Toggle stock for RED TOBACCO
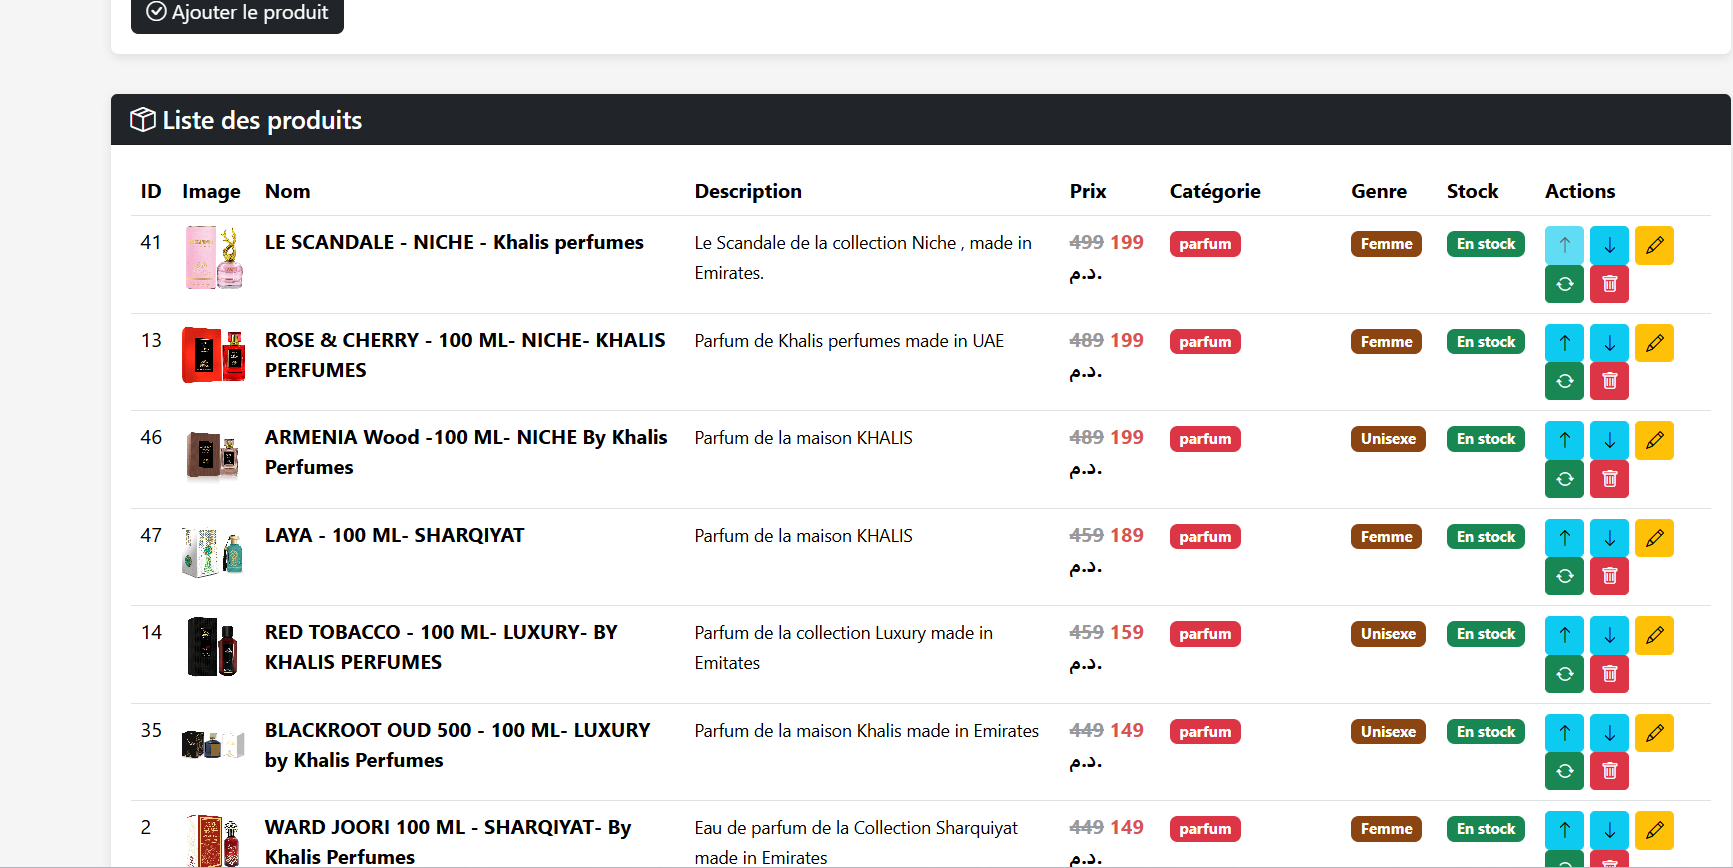1733x868 pixels. [1564, 674]
